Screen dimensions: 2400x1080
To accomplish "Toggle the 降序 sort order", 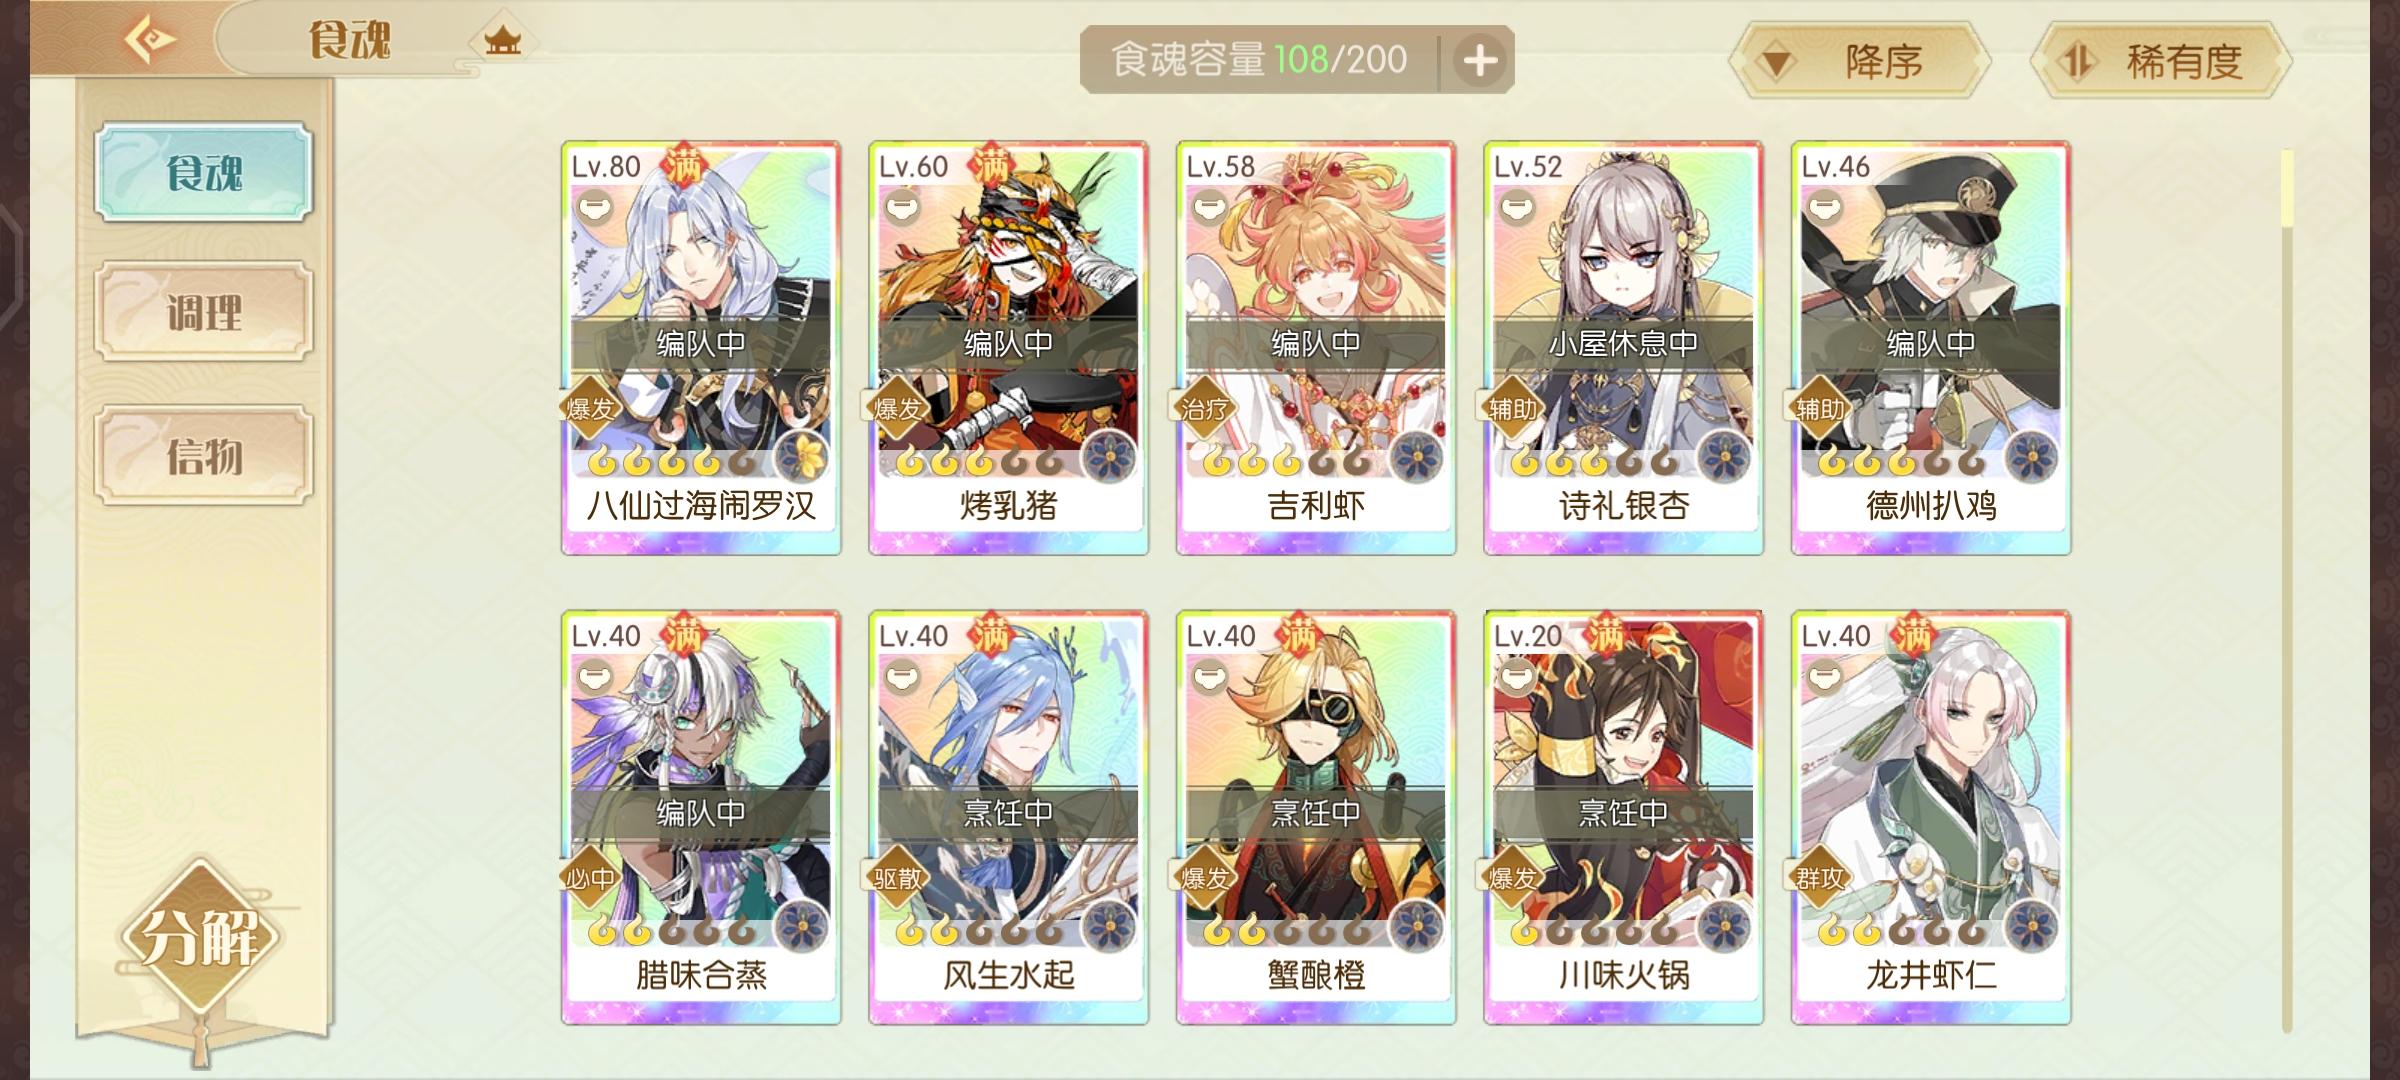I will pyautogui.click(x=1860, y=62).
